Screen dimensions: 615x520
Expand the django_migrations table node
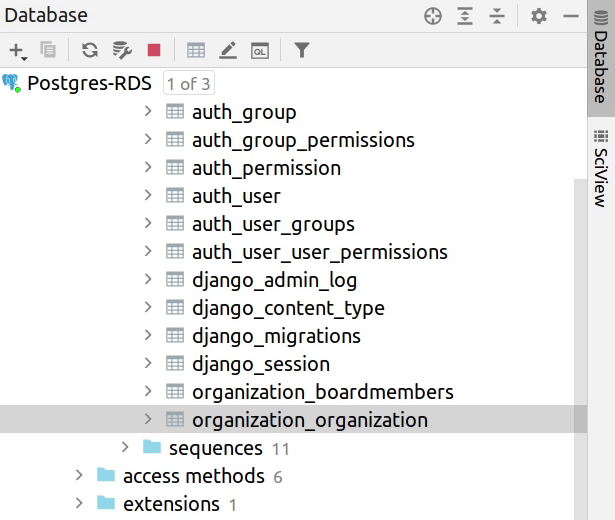coord(148,336)
